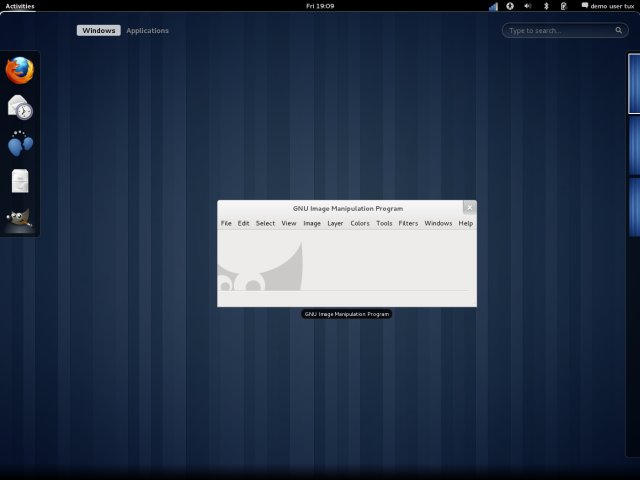Launch Firefox from the dash

20,70
